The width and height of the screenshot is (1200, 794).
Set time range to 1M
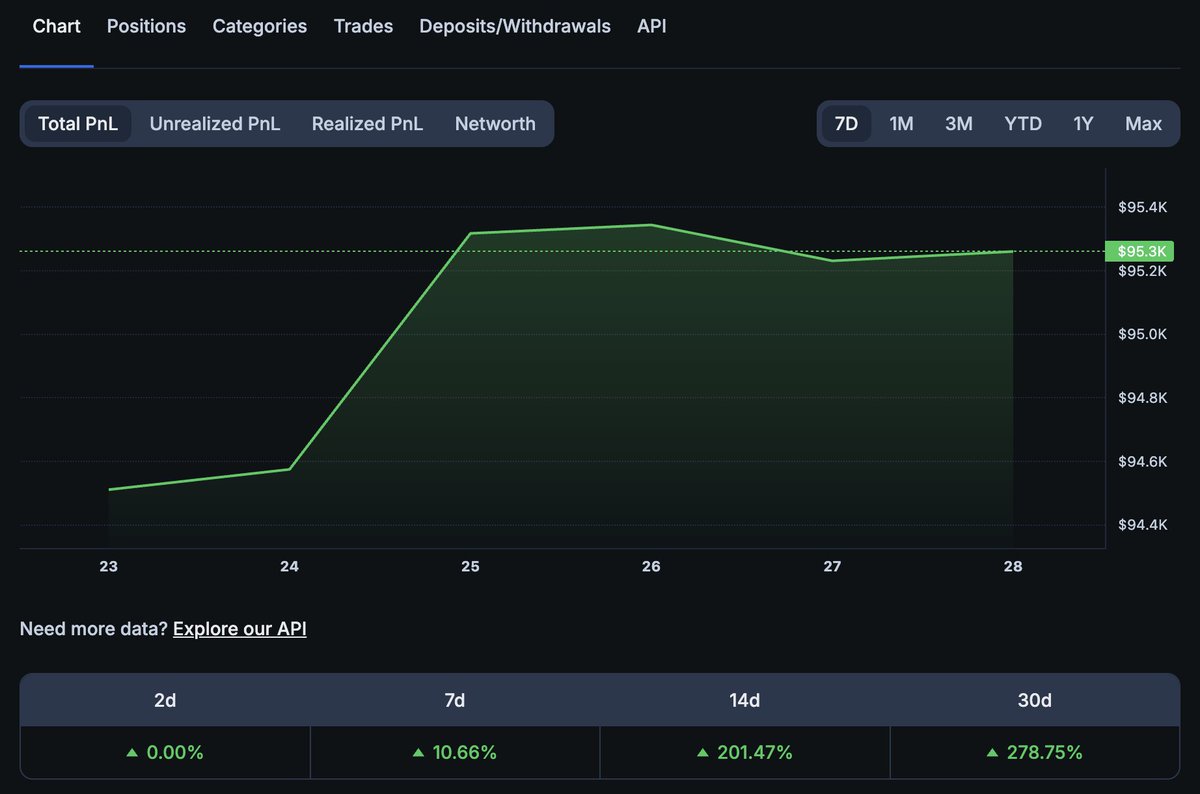901,124
